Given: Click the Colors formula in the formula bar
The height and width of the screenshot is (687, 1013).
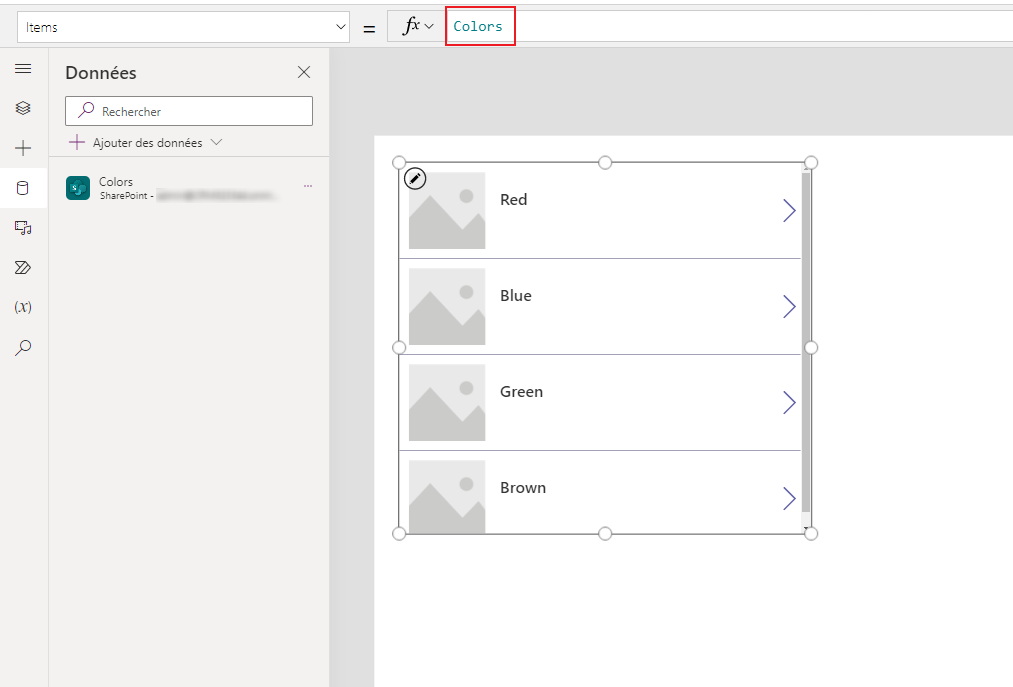Looking at the screenshot, I should tap(478, 26).
